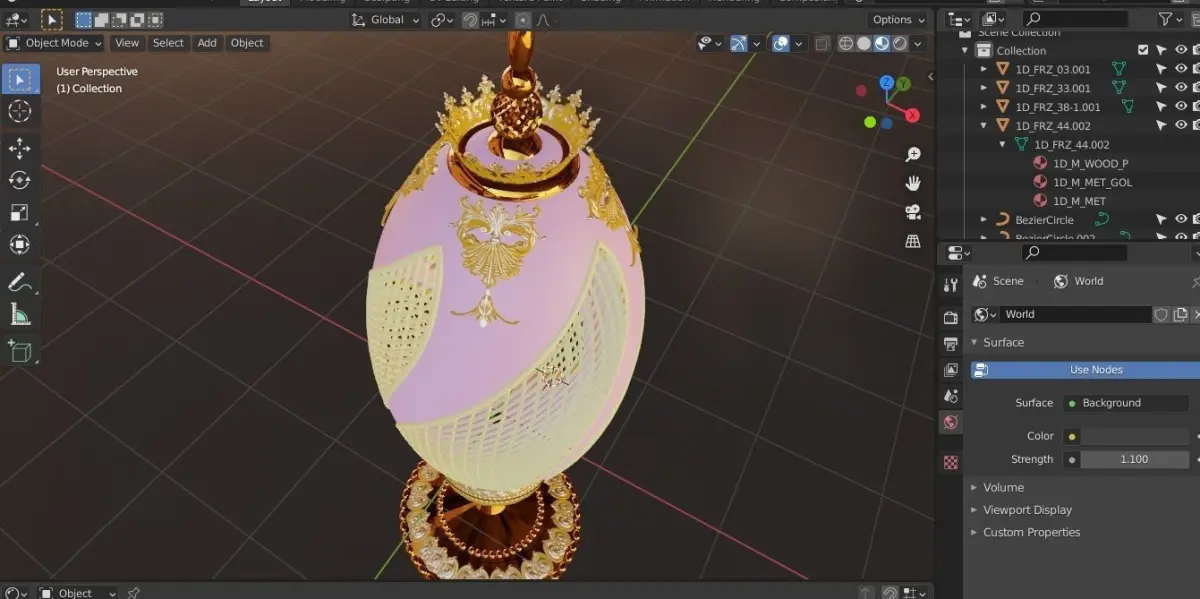Open the shading options dropdown arrow
The height and width of the screenshot is (599, 1200).
(919, 43)
